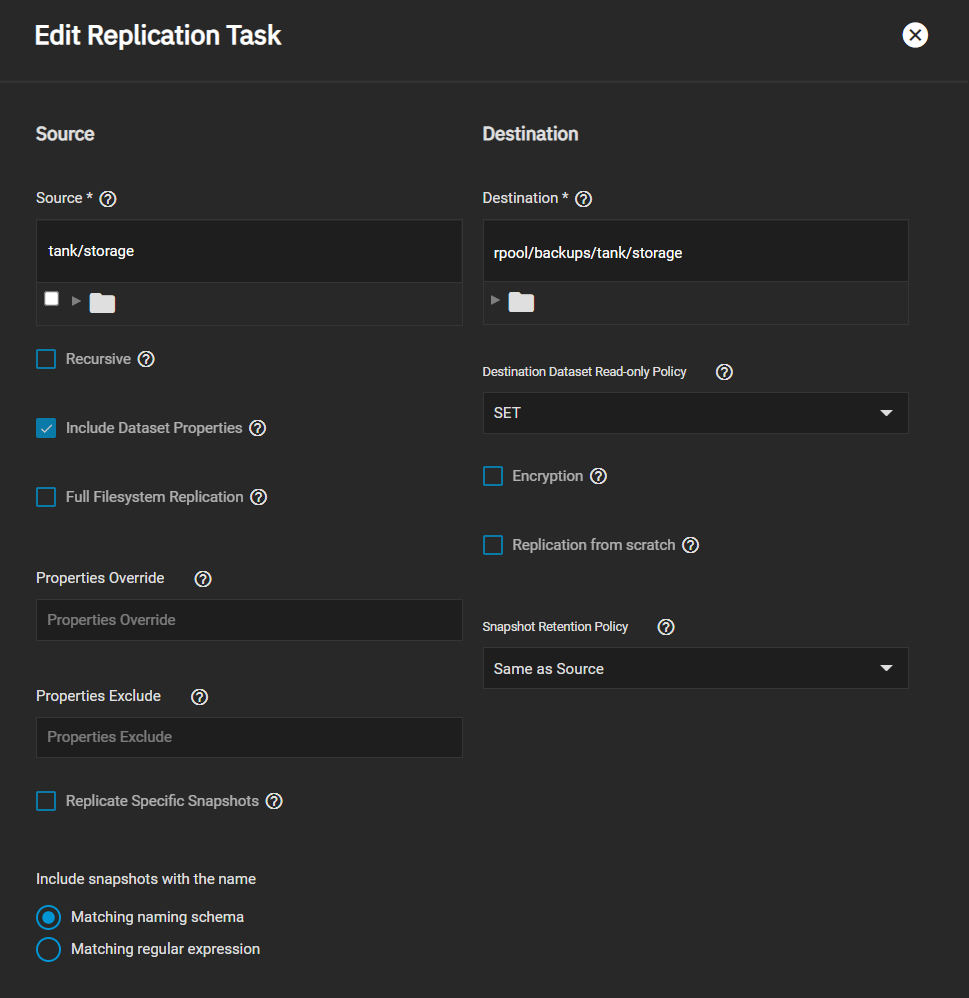Screen dimensions: 969x998
Task: Close the Edit Replication Task panel
Action: pyautogui.click(x=914, y=35)
